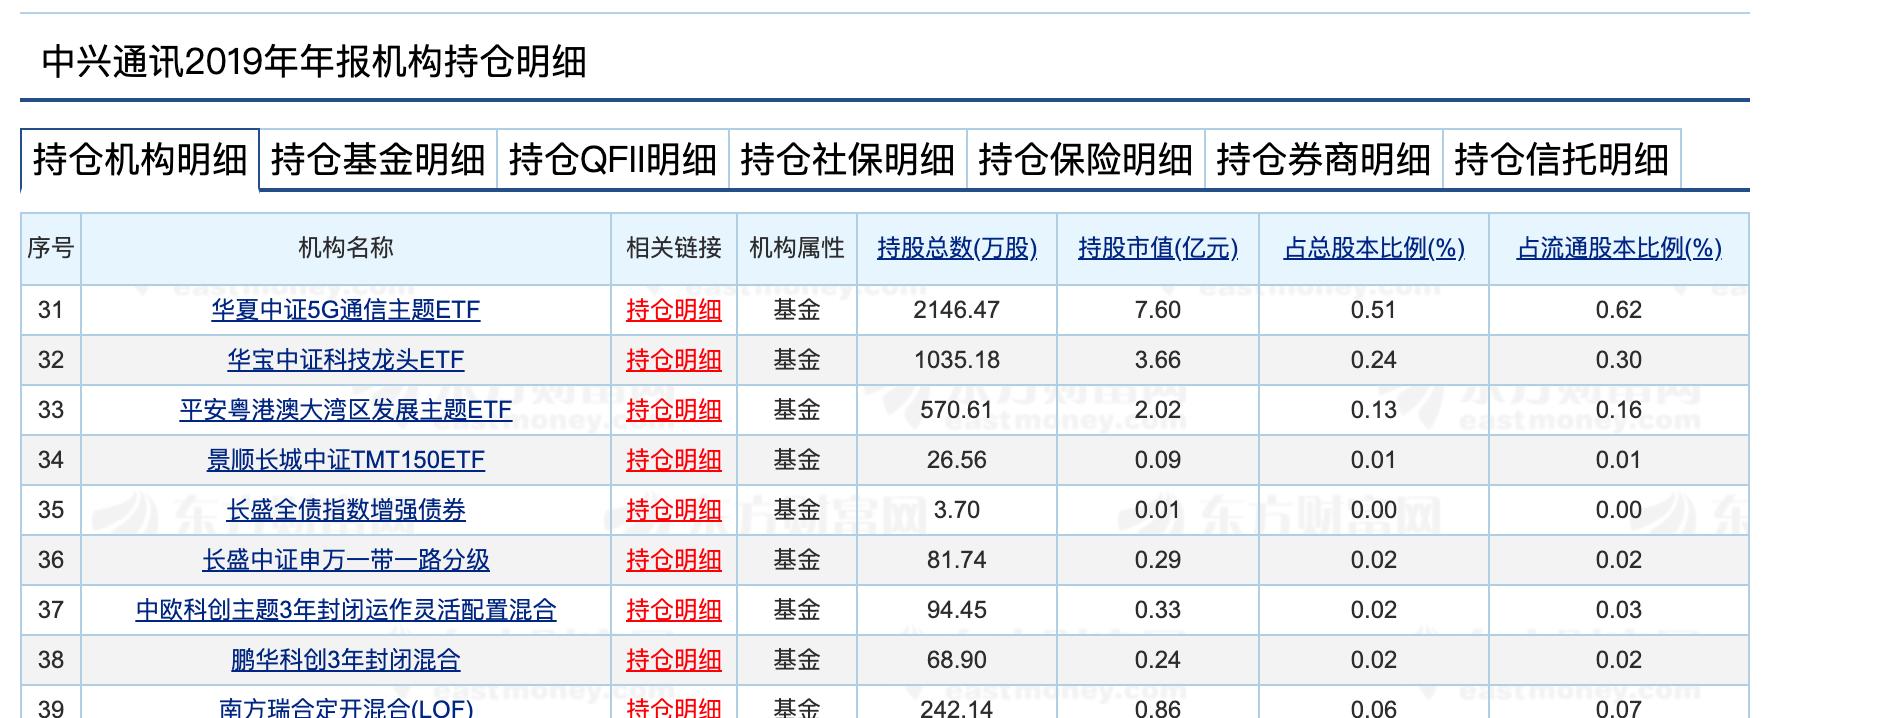Open 南方瑞合定开混合(LOF) link
The height and width of the screenshot is (718, 1880).
coord(346,706)
